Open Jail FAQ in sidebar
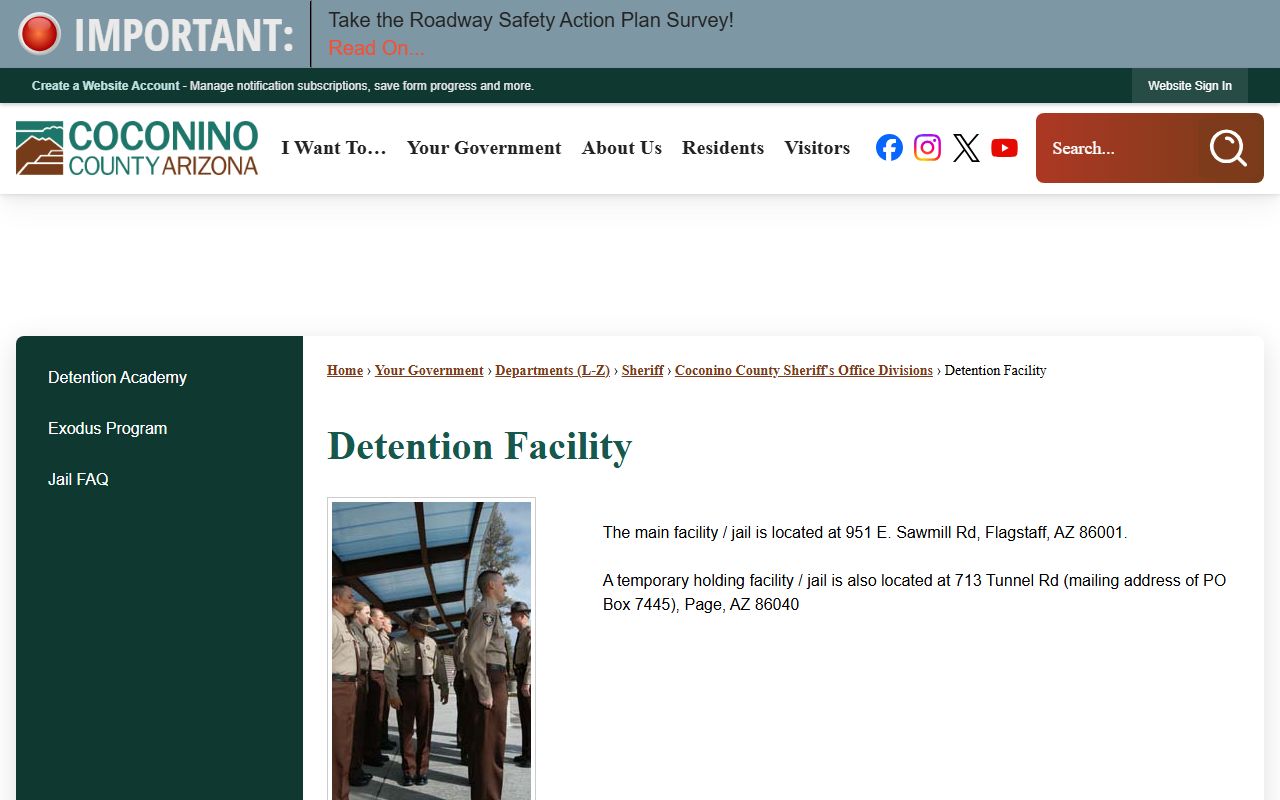 pyautogui.click(x=78, y=479)
